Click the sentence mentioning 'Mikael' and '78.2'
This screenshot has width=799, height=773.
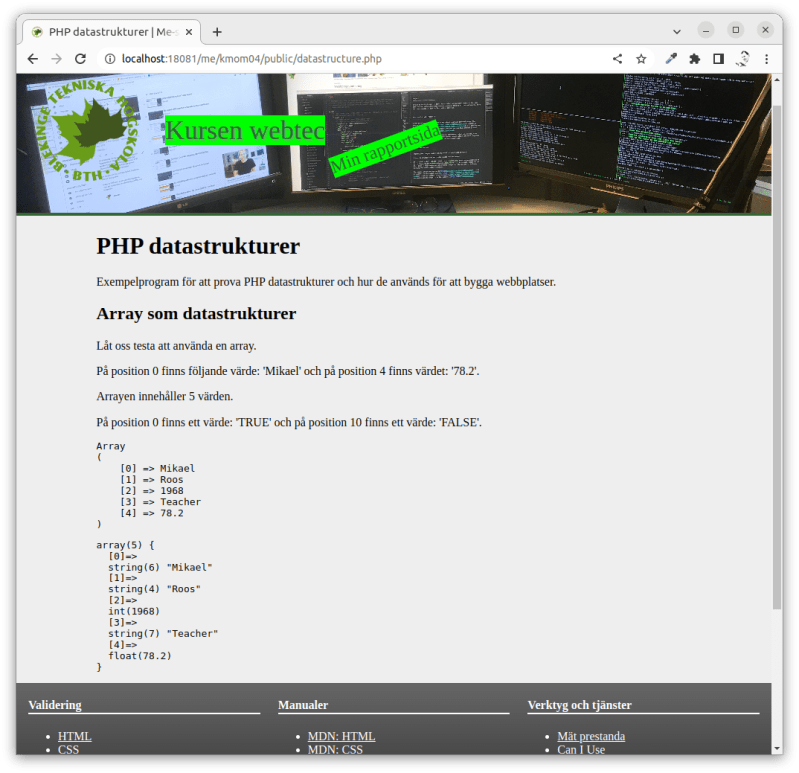click(288, 371)
